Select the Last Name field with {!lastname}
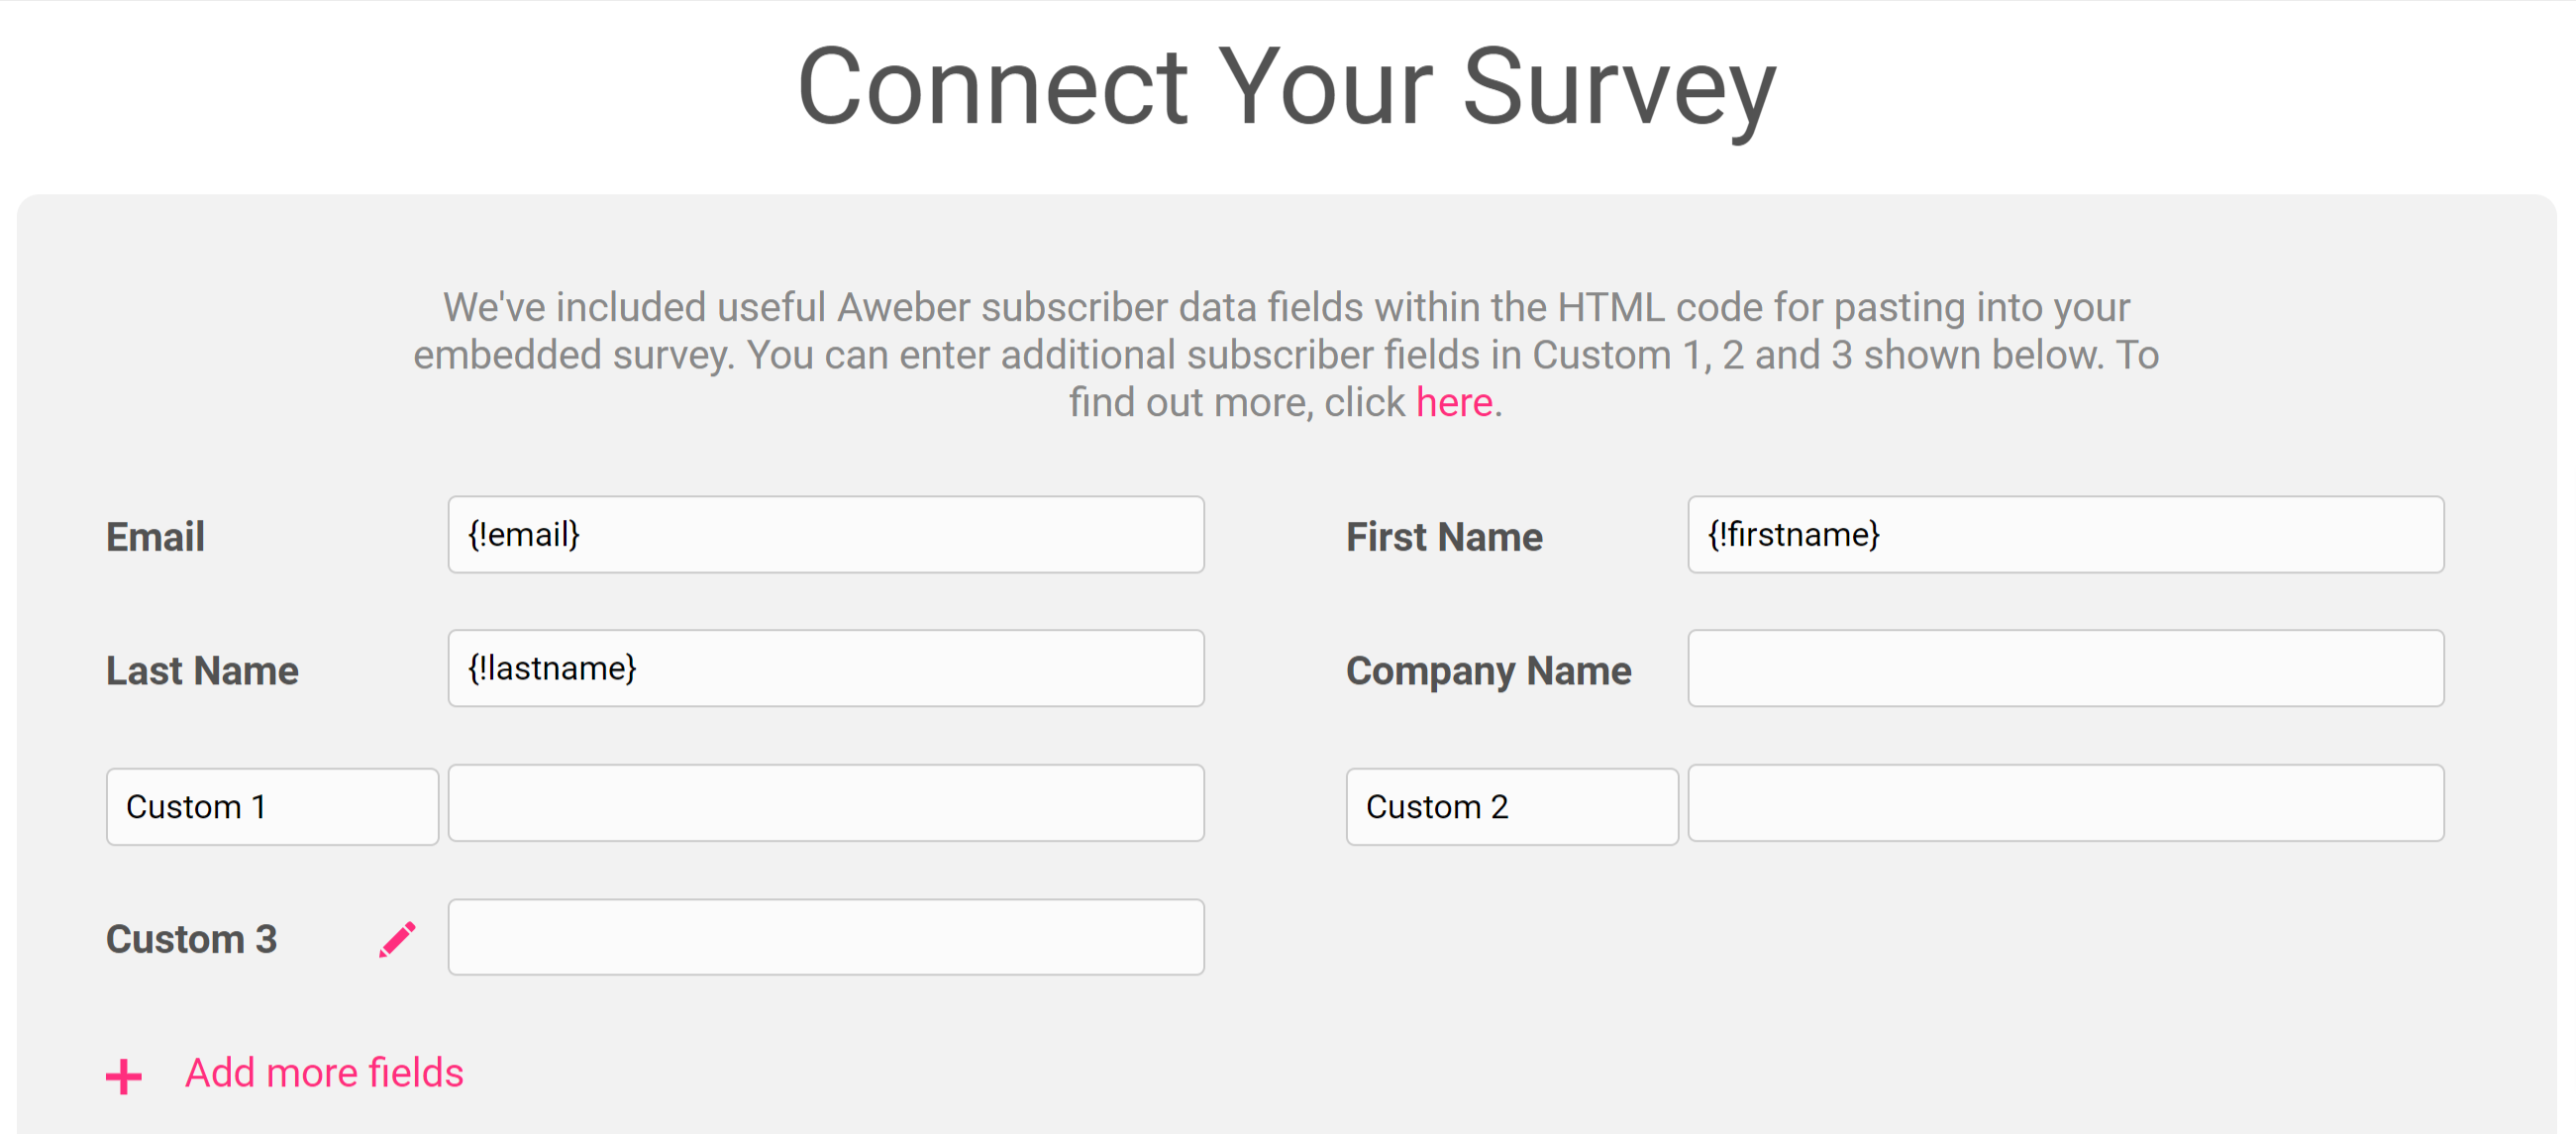 point(826,668)
